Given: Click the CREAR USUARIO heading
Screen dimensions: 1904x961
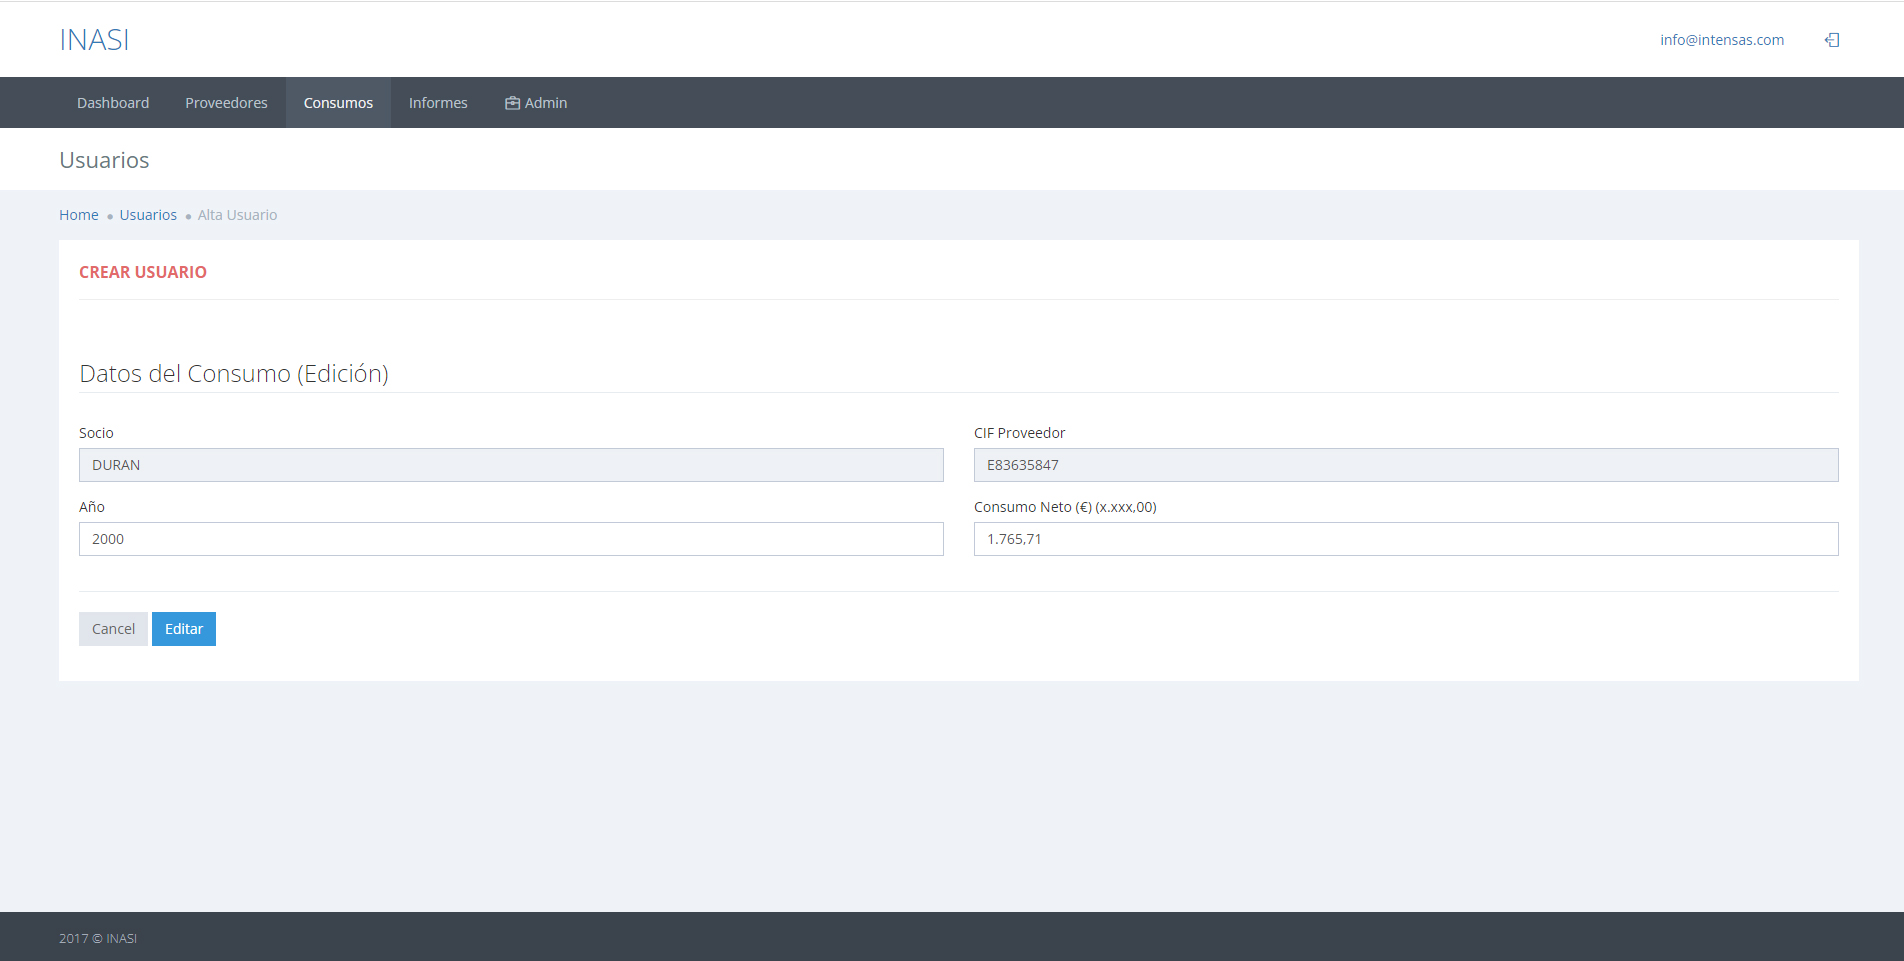Looking at the screenshot, I should click(x=143, y=272).
